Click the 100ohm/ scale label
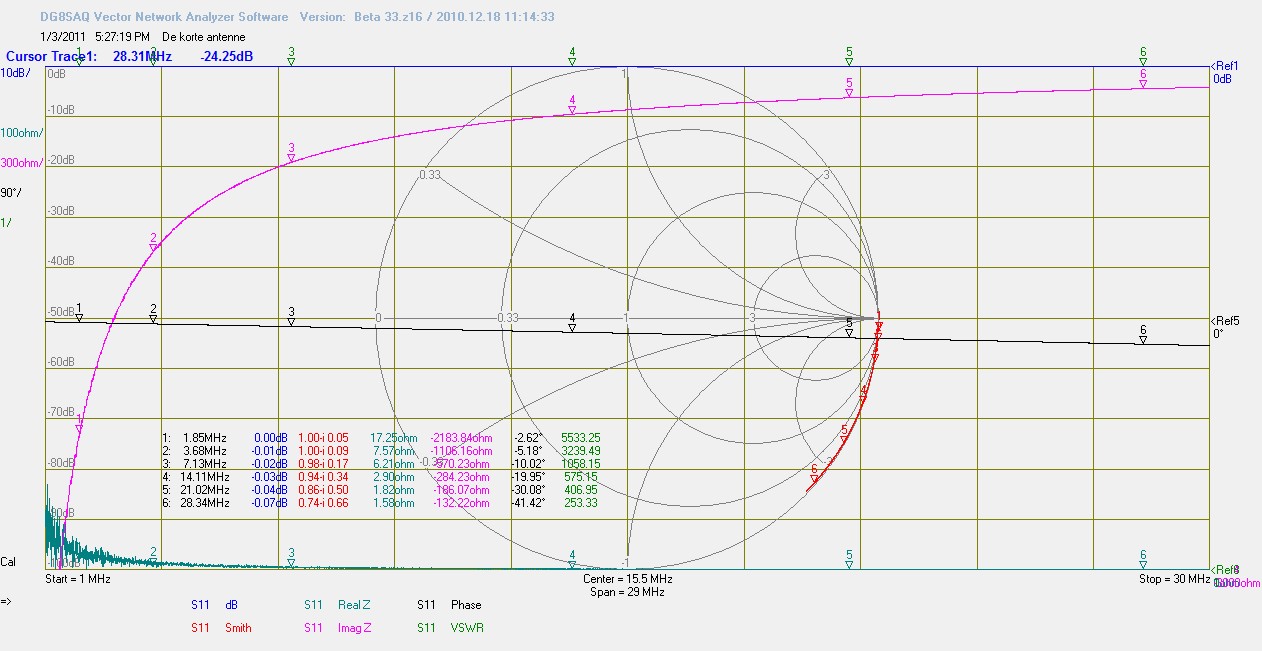The height and width of the screenshot is (651, 1262). pos(20,133)
